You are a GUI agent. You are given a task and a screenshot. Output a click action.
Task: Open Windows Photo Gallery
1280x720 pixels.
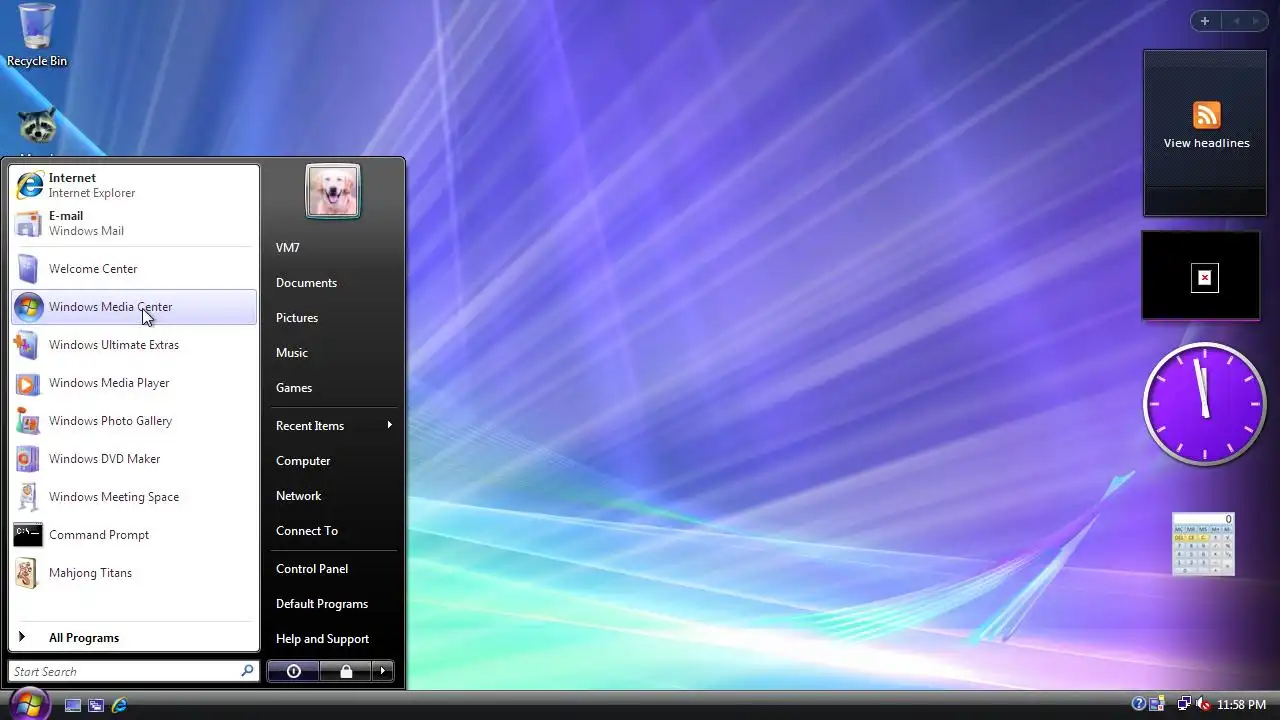tap(133, 421)
